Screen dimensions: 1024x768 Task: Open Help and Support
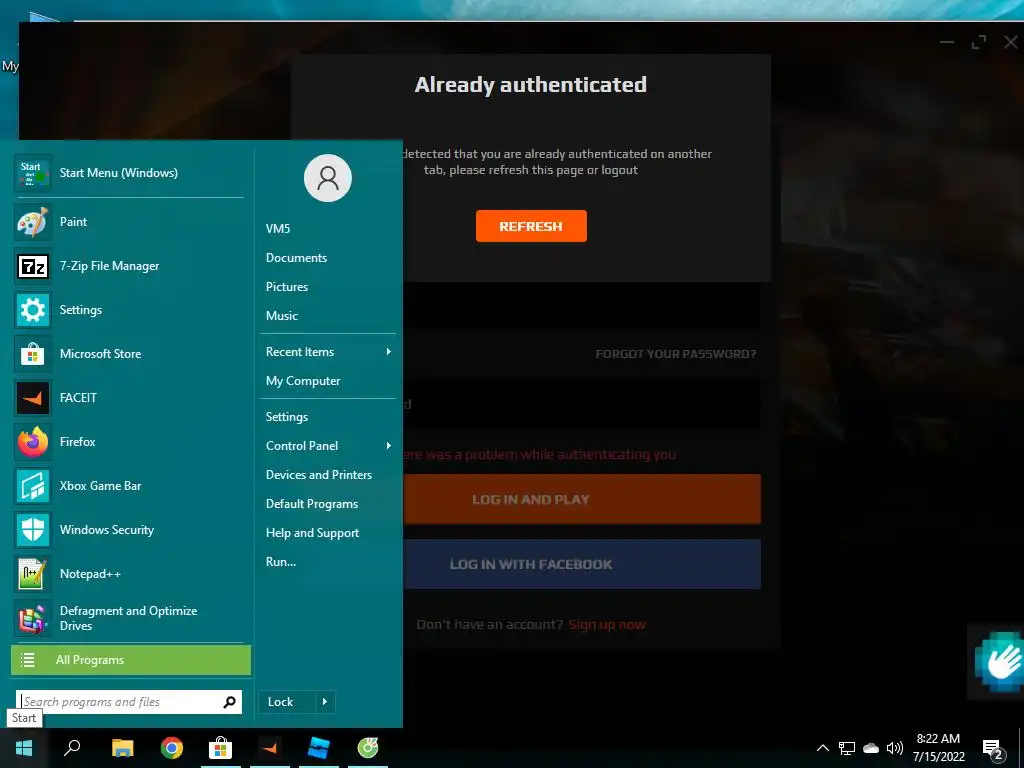click(312, 533)
